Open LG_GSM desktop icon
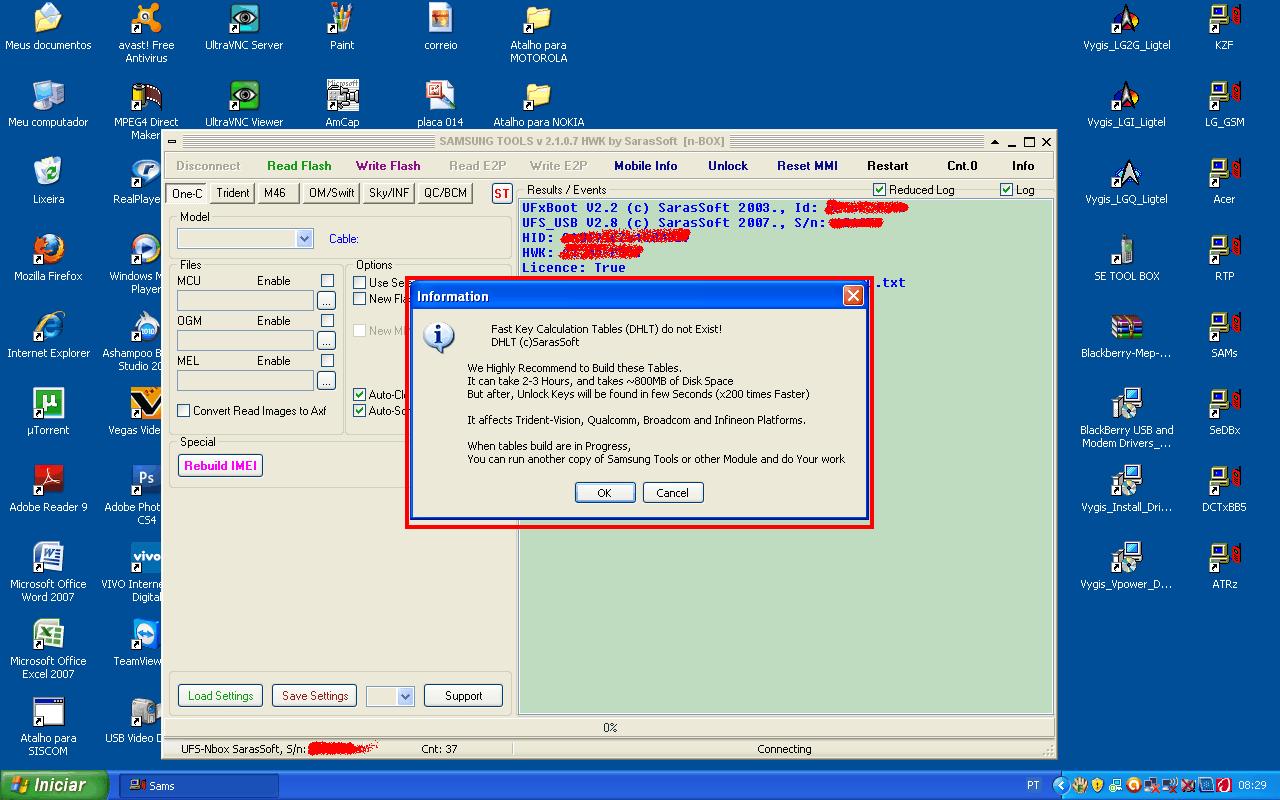This screenshot has height=800, width=1280. click(1224, 104)
